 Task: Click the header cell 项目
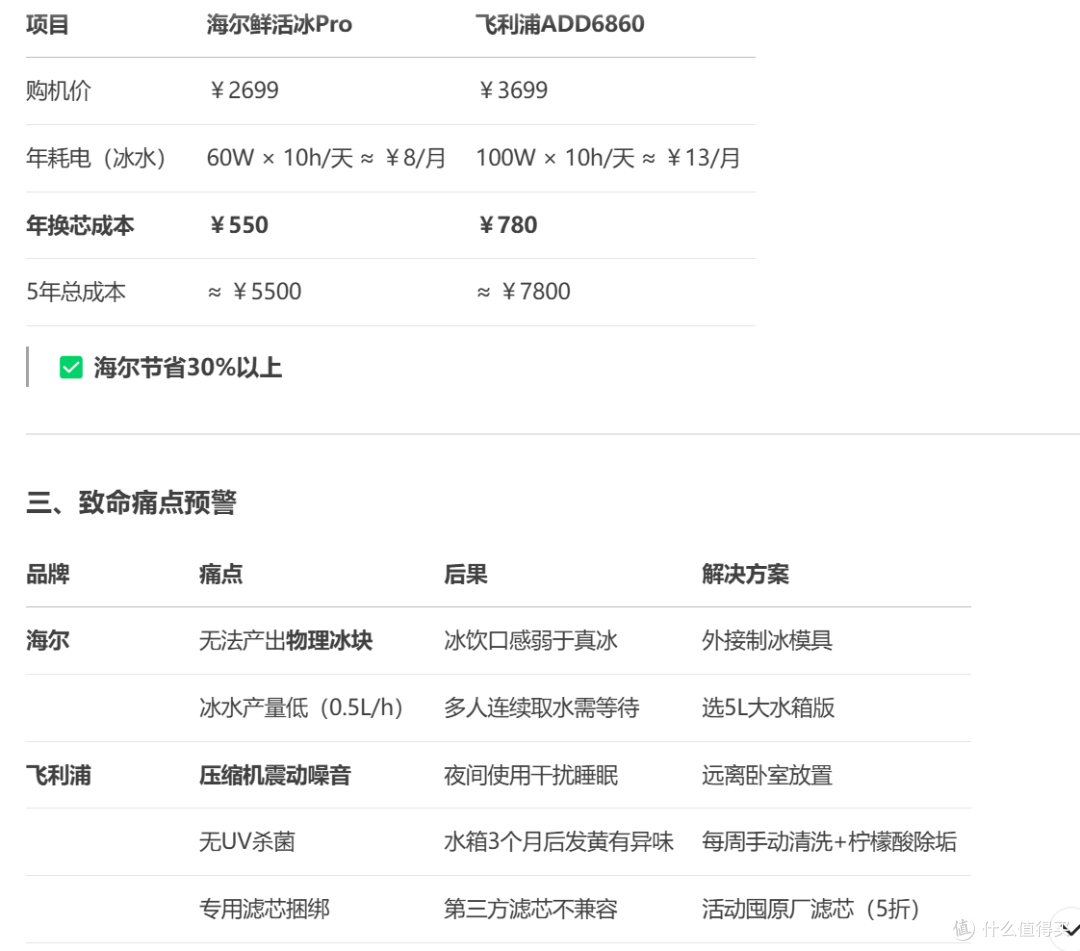pos(48,24)
